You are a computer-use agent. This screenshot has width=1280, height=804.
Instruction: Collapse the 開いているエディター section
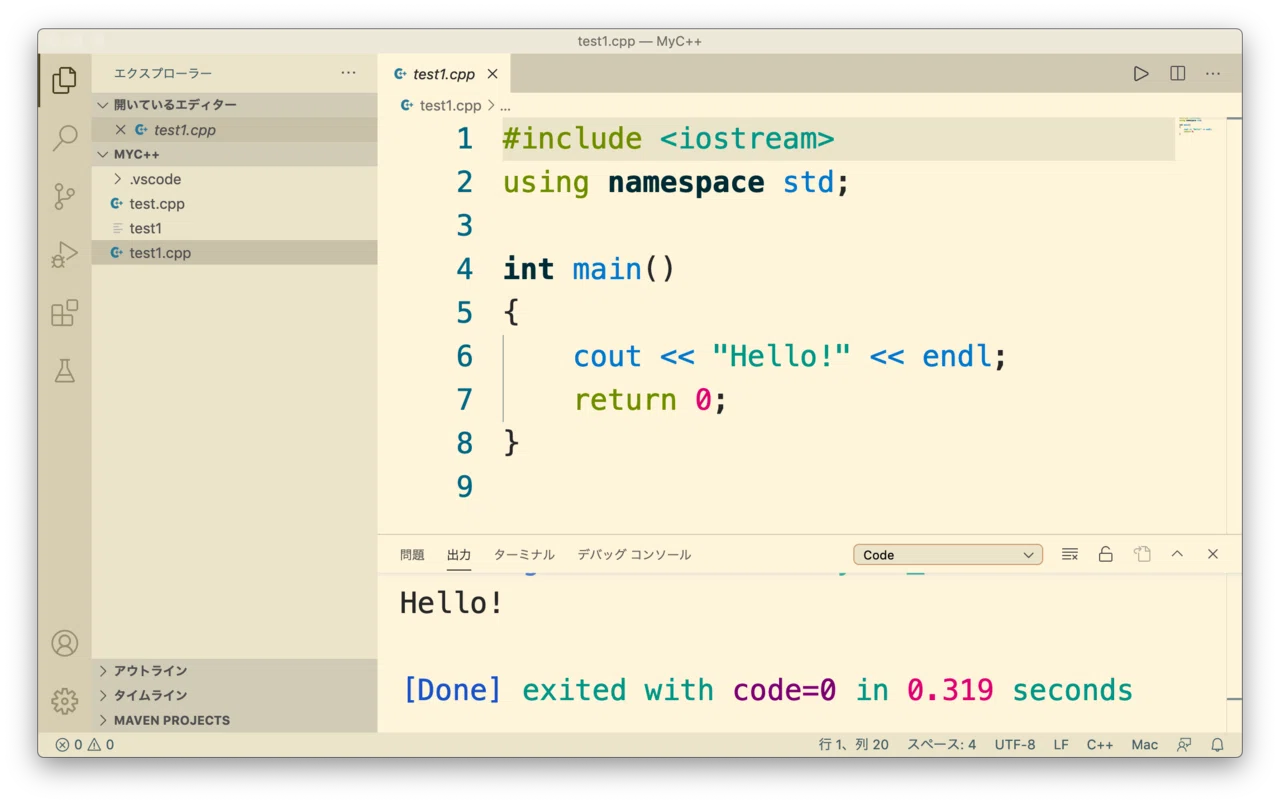[235, 105]
